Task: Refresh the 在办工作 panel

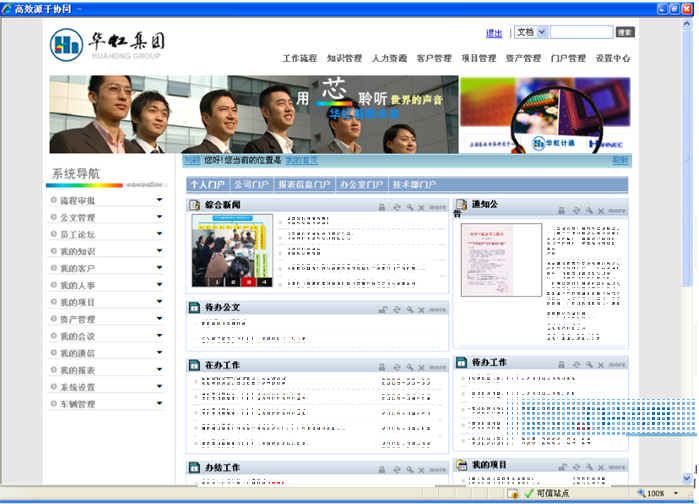Action: [396, 367]
